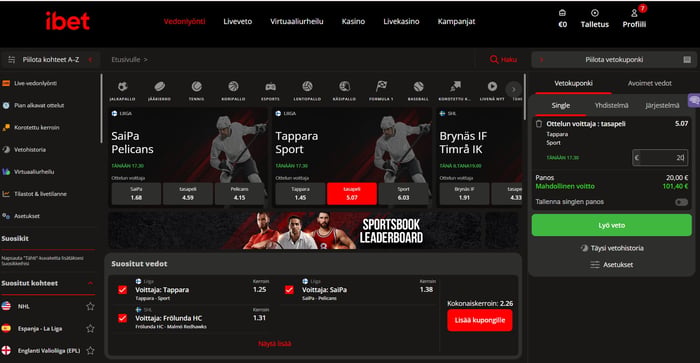Select Tappara 1.45 odds button
The height and width of the screenshot is (363, 700).
(x=300, y=193)
